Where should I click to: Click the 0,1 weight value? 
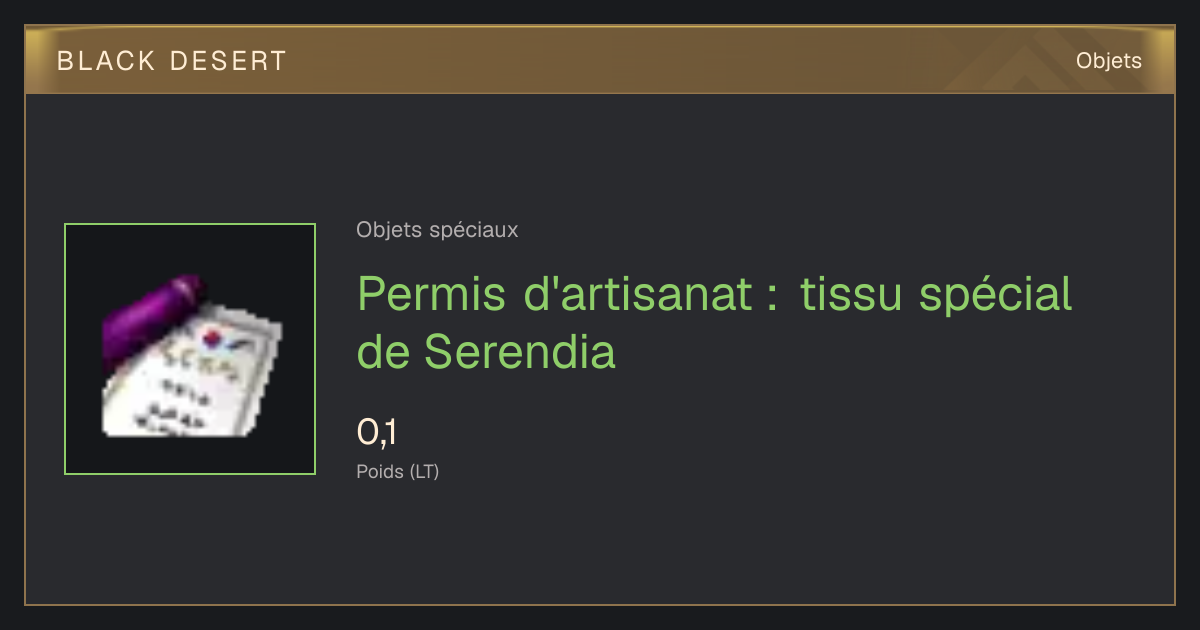point(377,432)
